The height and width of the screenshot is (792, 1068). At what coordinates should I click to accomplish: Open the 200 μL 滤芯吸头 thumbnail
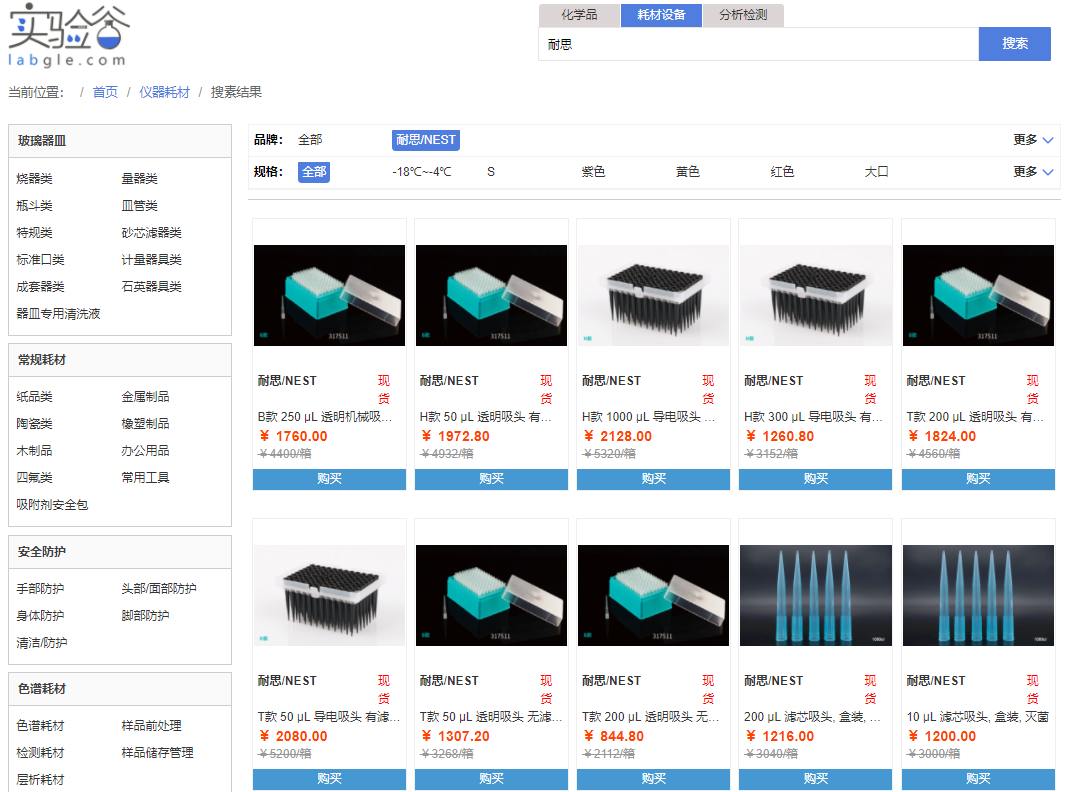[x=816, y=595]
